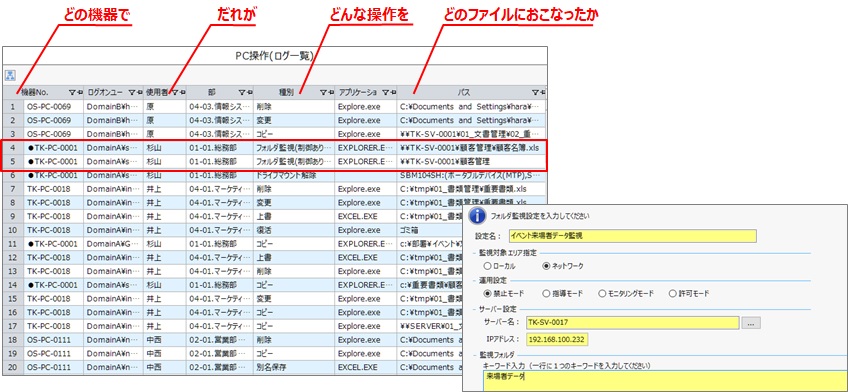Sort by the 部 column header
Viewport: 848px width, 392px height.
point(211,92)
